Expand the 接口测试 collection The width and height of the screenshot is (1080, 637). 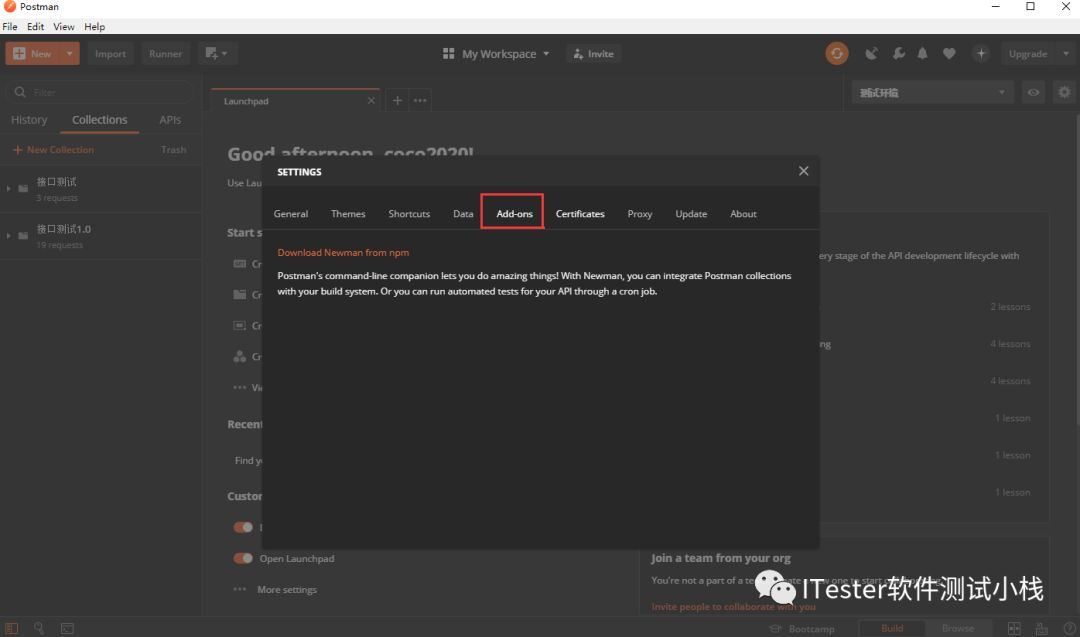coord(8,189)
